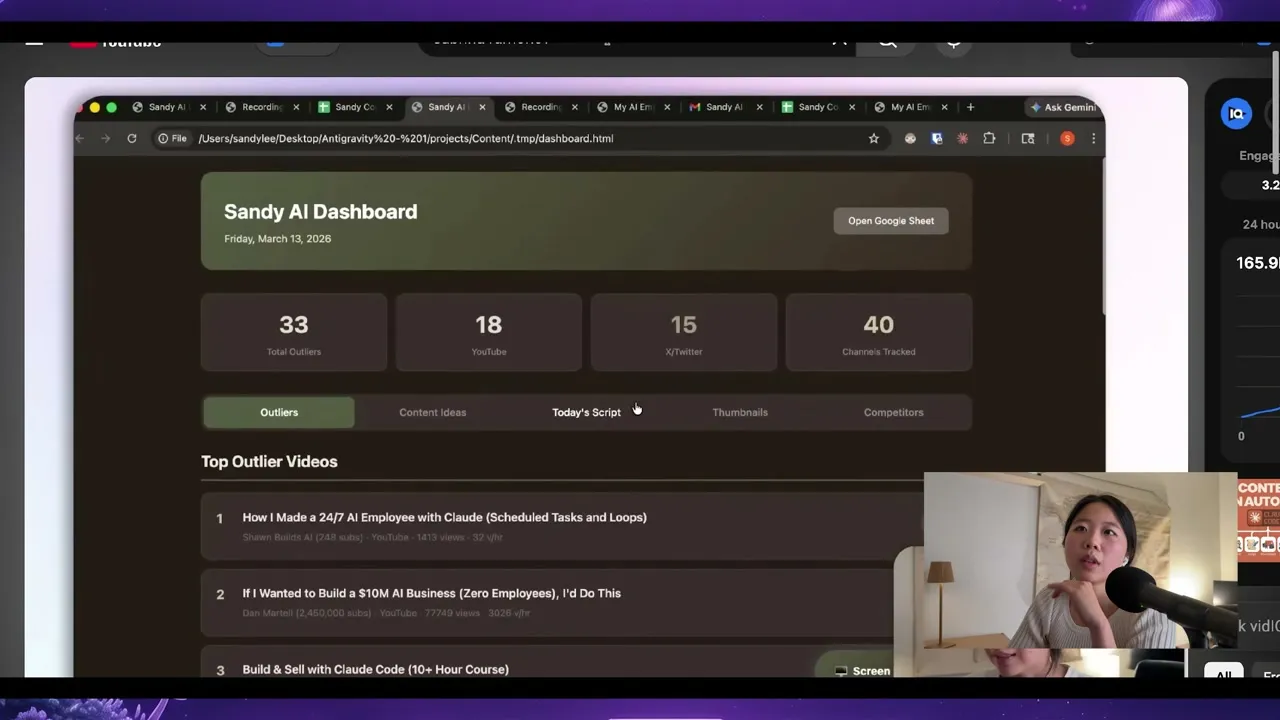Open the Chrome profile avatar

click(1067, 138)
